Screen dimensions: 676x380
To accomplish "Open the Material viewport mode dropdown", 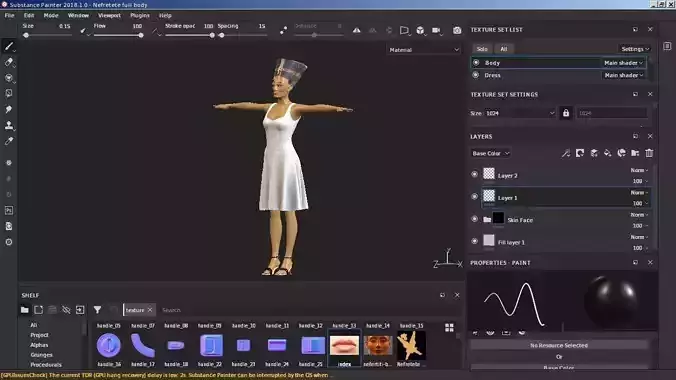I will click(x=424, y=50).
